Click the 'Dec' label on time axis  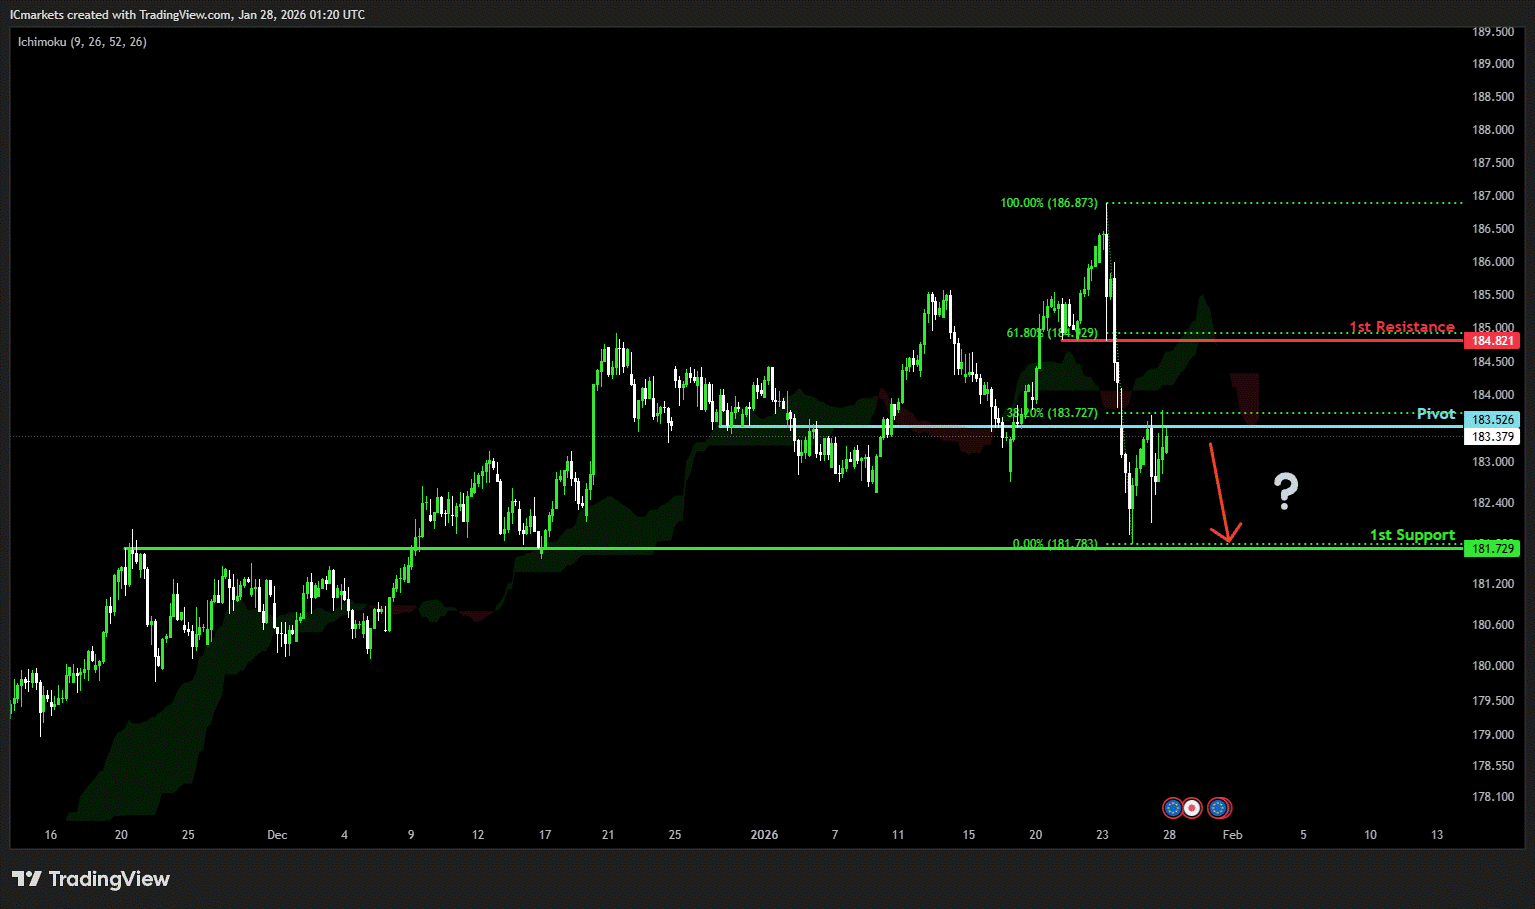pos(277,835)
